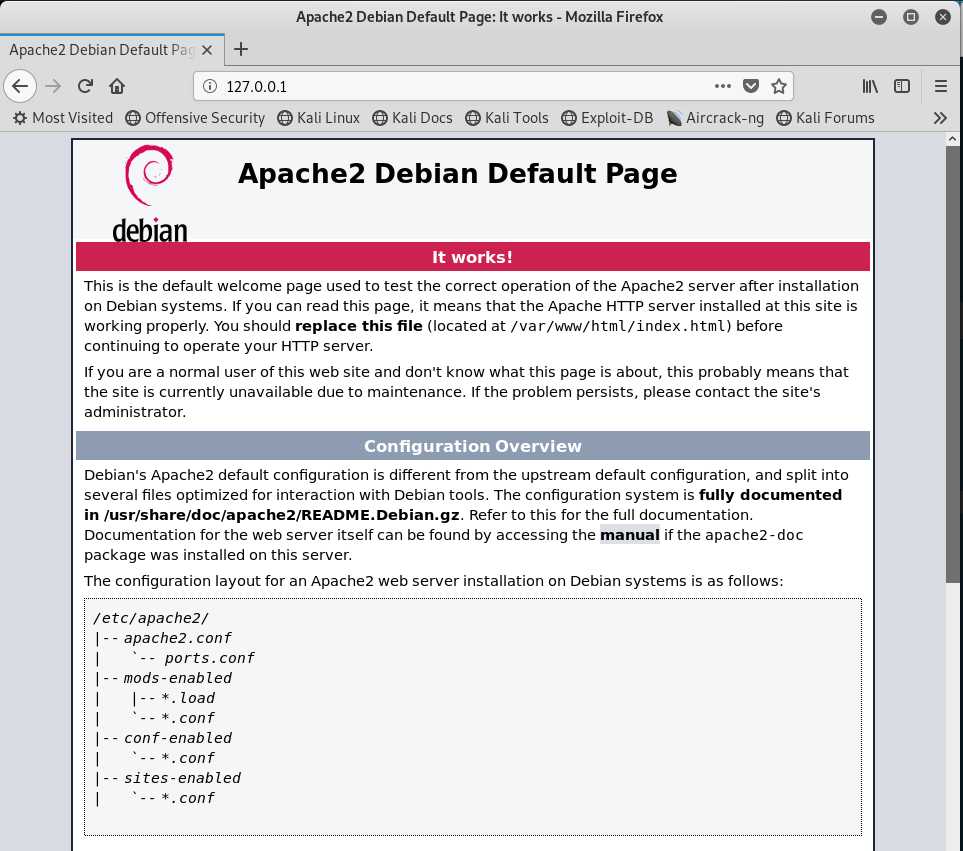Open the Kali Forums bookmark
Image resolution: width=963 pixels, height=851 pixels.
pyautogui.click(x=825, y=118)
